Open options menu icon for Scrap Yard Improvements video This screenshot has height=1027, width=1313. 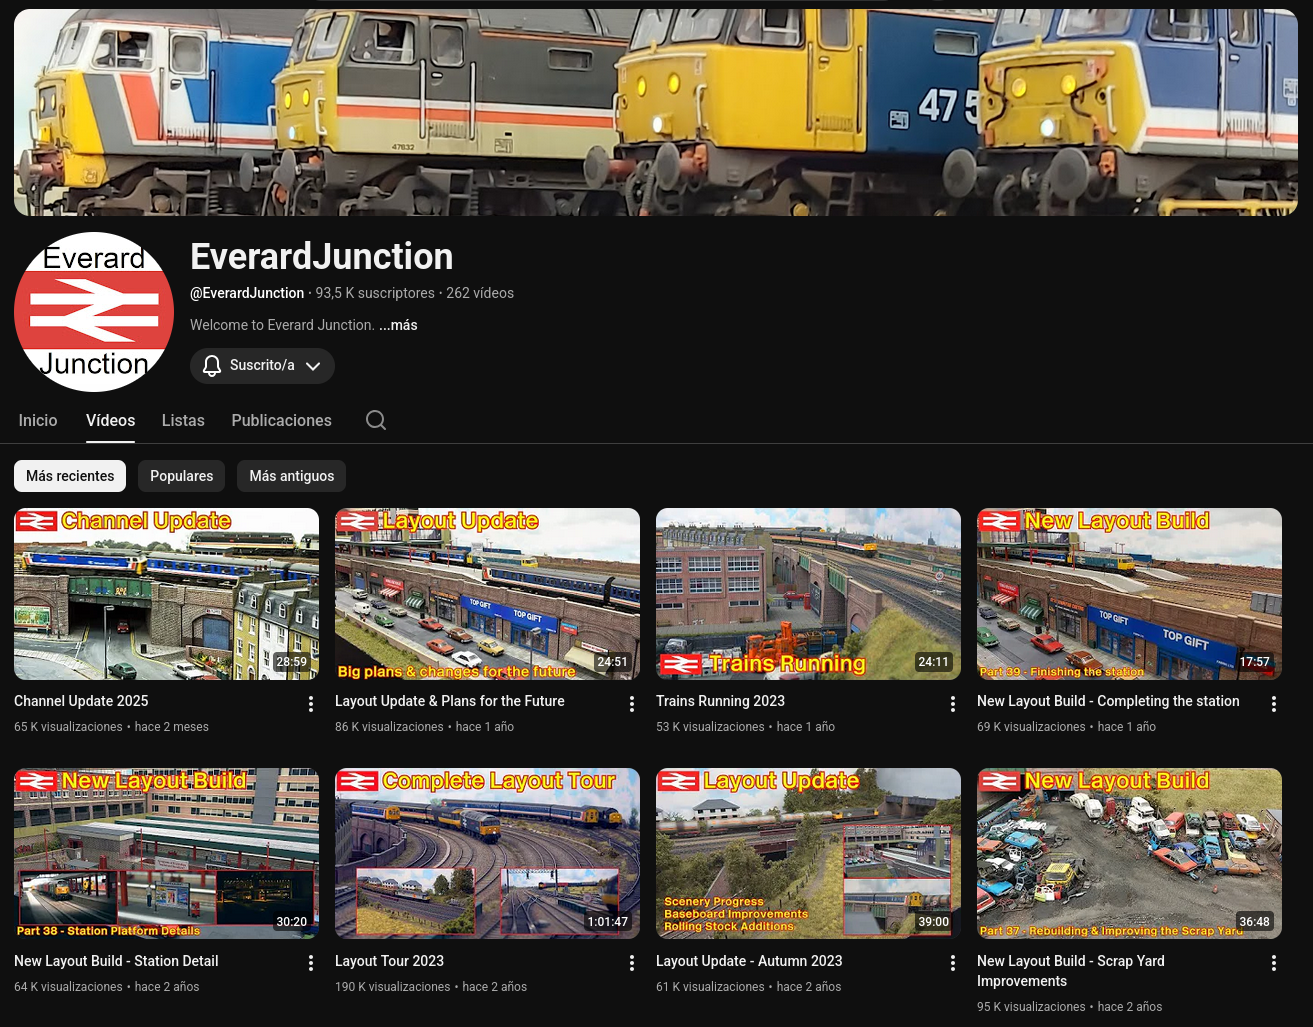(1274, 963)
